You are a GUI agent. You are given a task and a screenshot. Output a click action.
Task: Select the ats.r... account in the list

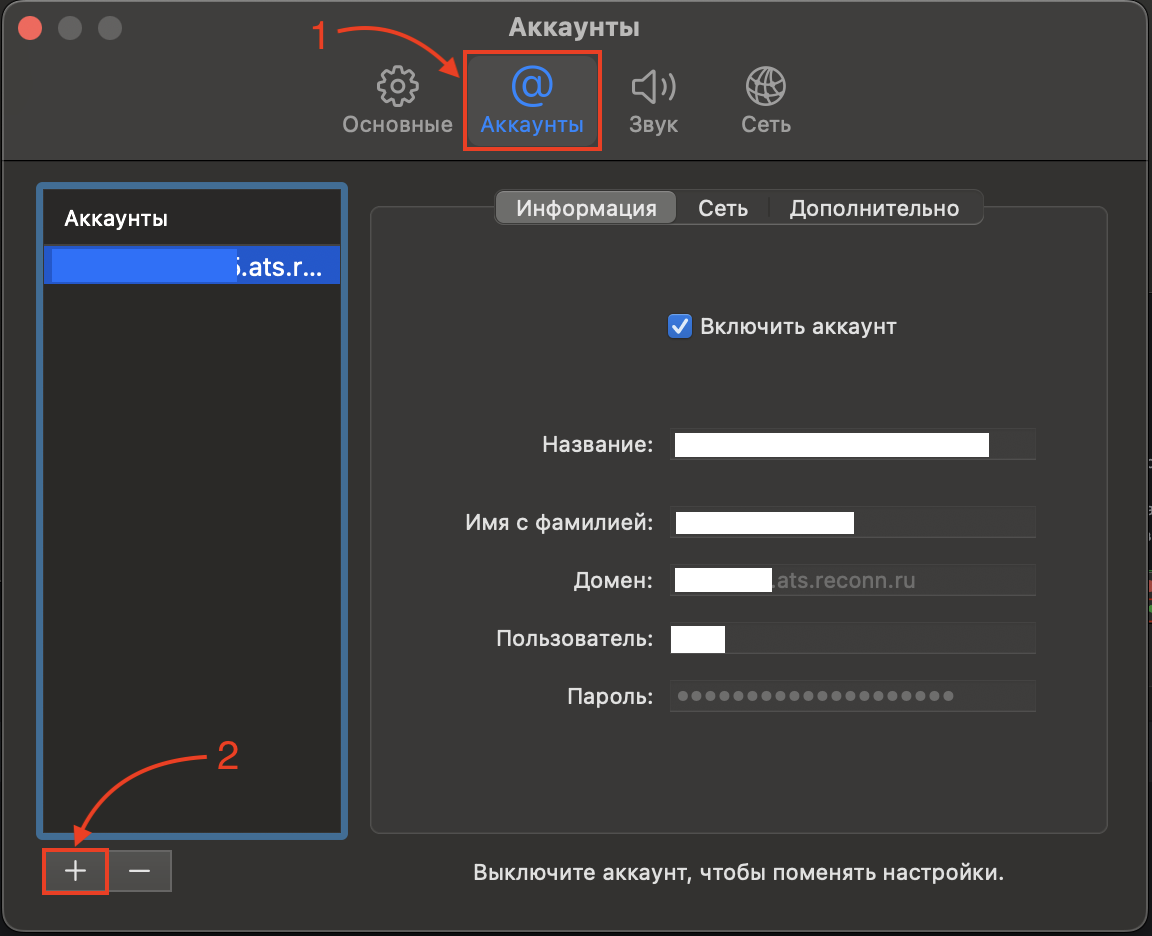pos(192,266)
